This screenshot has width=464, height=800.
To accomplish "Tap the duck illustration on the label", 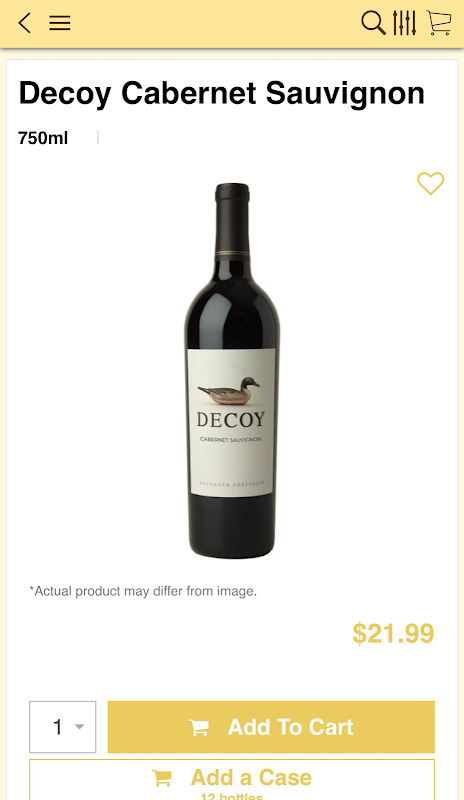I will click(229, 391).
